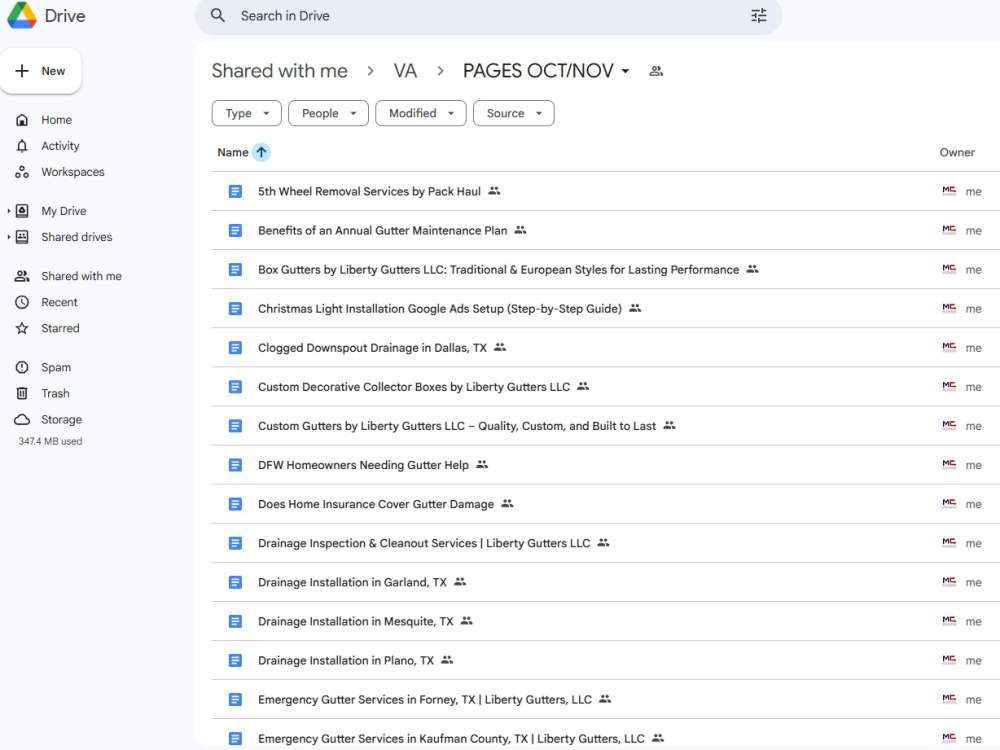Click shared icon beside Does Home Insurance file
Screen dimensions: 1000x750
tap(507, 503)
